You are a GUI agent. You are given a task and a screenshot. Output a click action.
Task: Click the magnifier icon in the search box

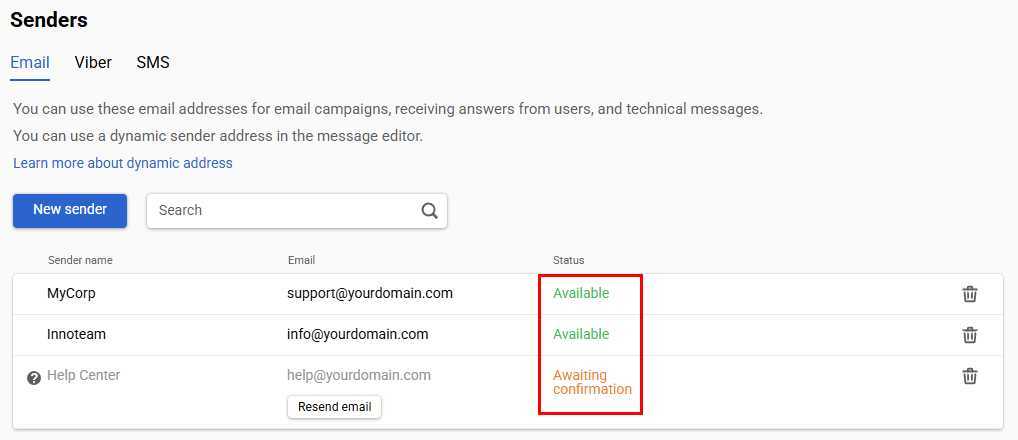[x=429, y=210]
